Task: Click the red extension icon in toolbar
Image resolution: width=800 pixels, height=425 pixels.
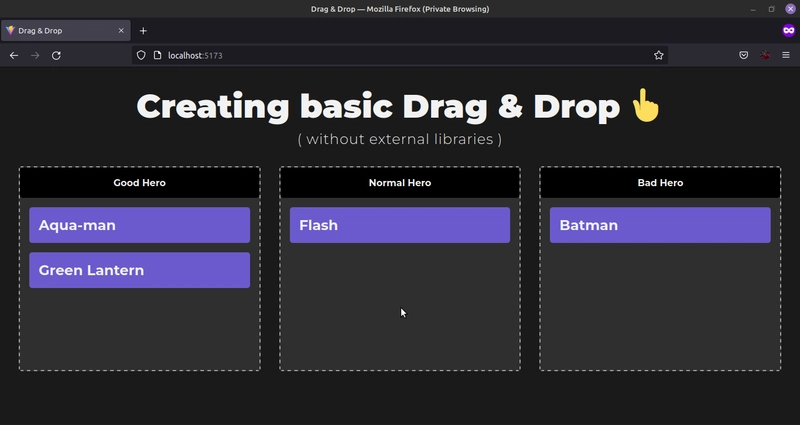Action: (x=764, y=55)
